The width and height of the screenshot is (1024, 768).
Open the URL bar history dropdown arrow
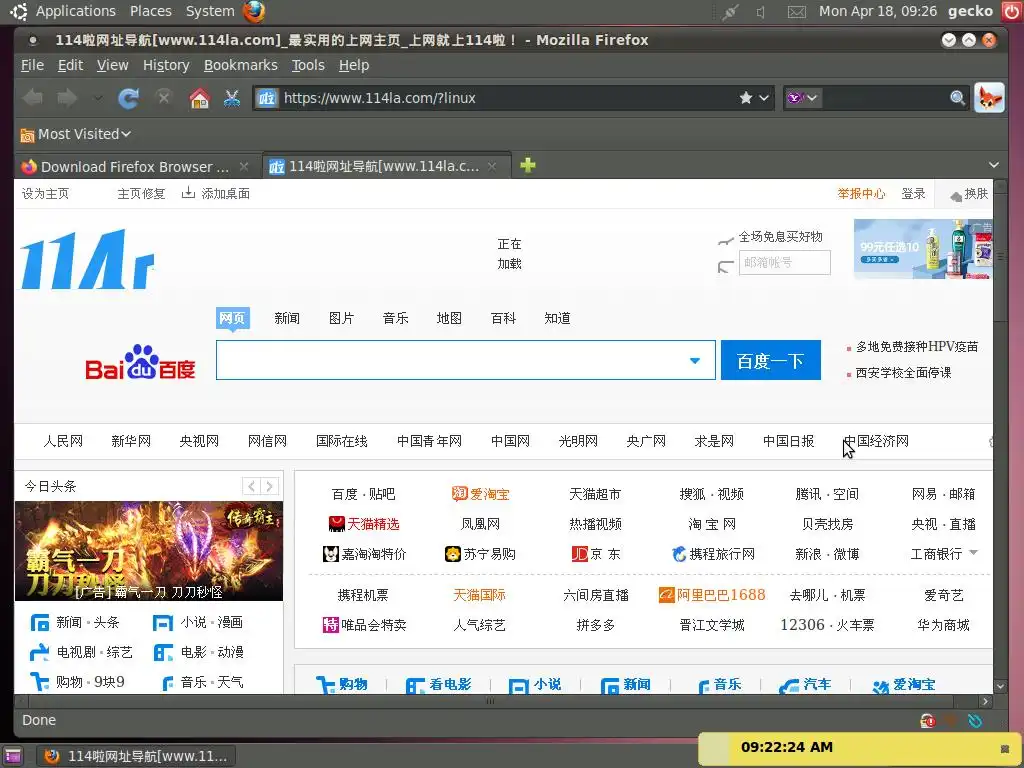764,99
